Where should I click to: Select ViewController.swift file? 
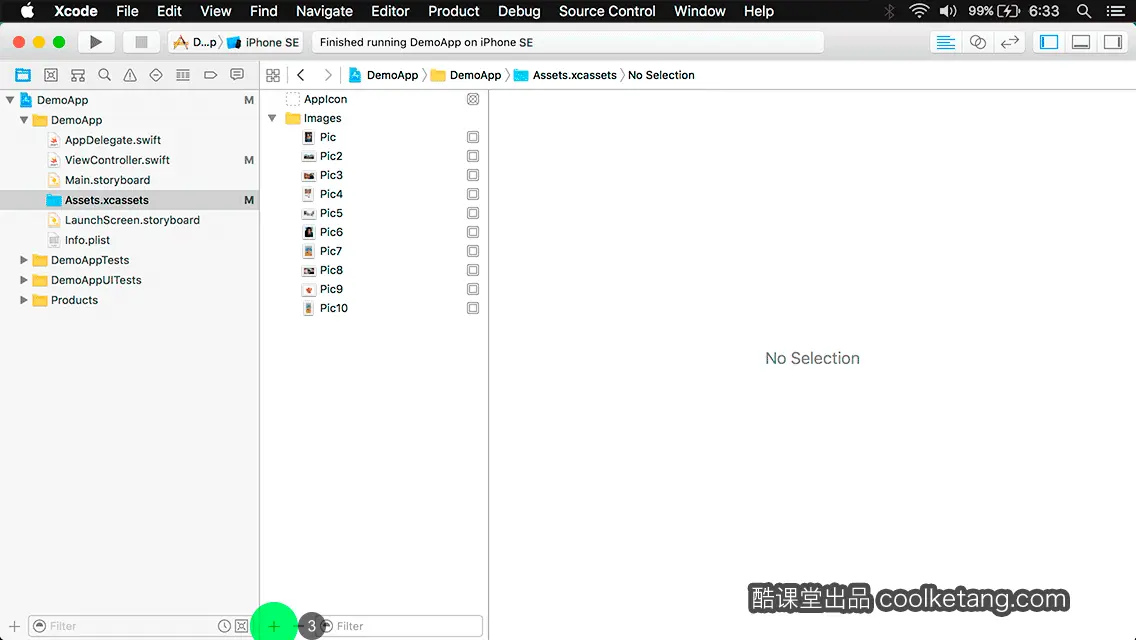point(117,159)
